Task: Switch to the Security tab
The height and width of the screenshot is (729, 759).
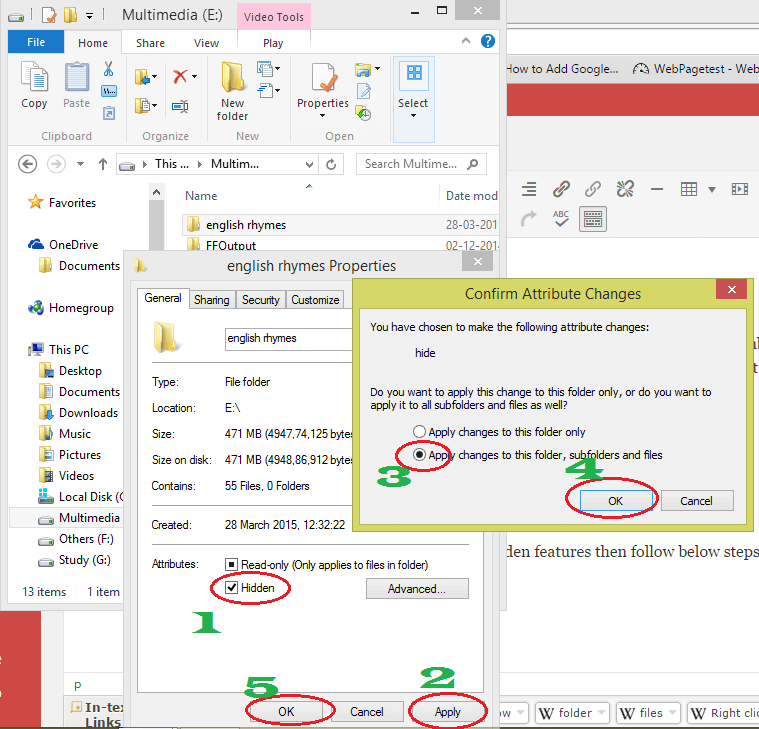Action: pyautogui.click(x=261, y=300)
